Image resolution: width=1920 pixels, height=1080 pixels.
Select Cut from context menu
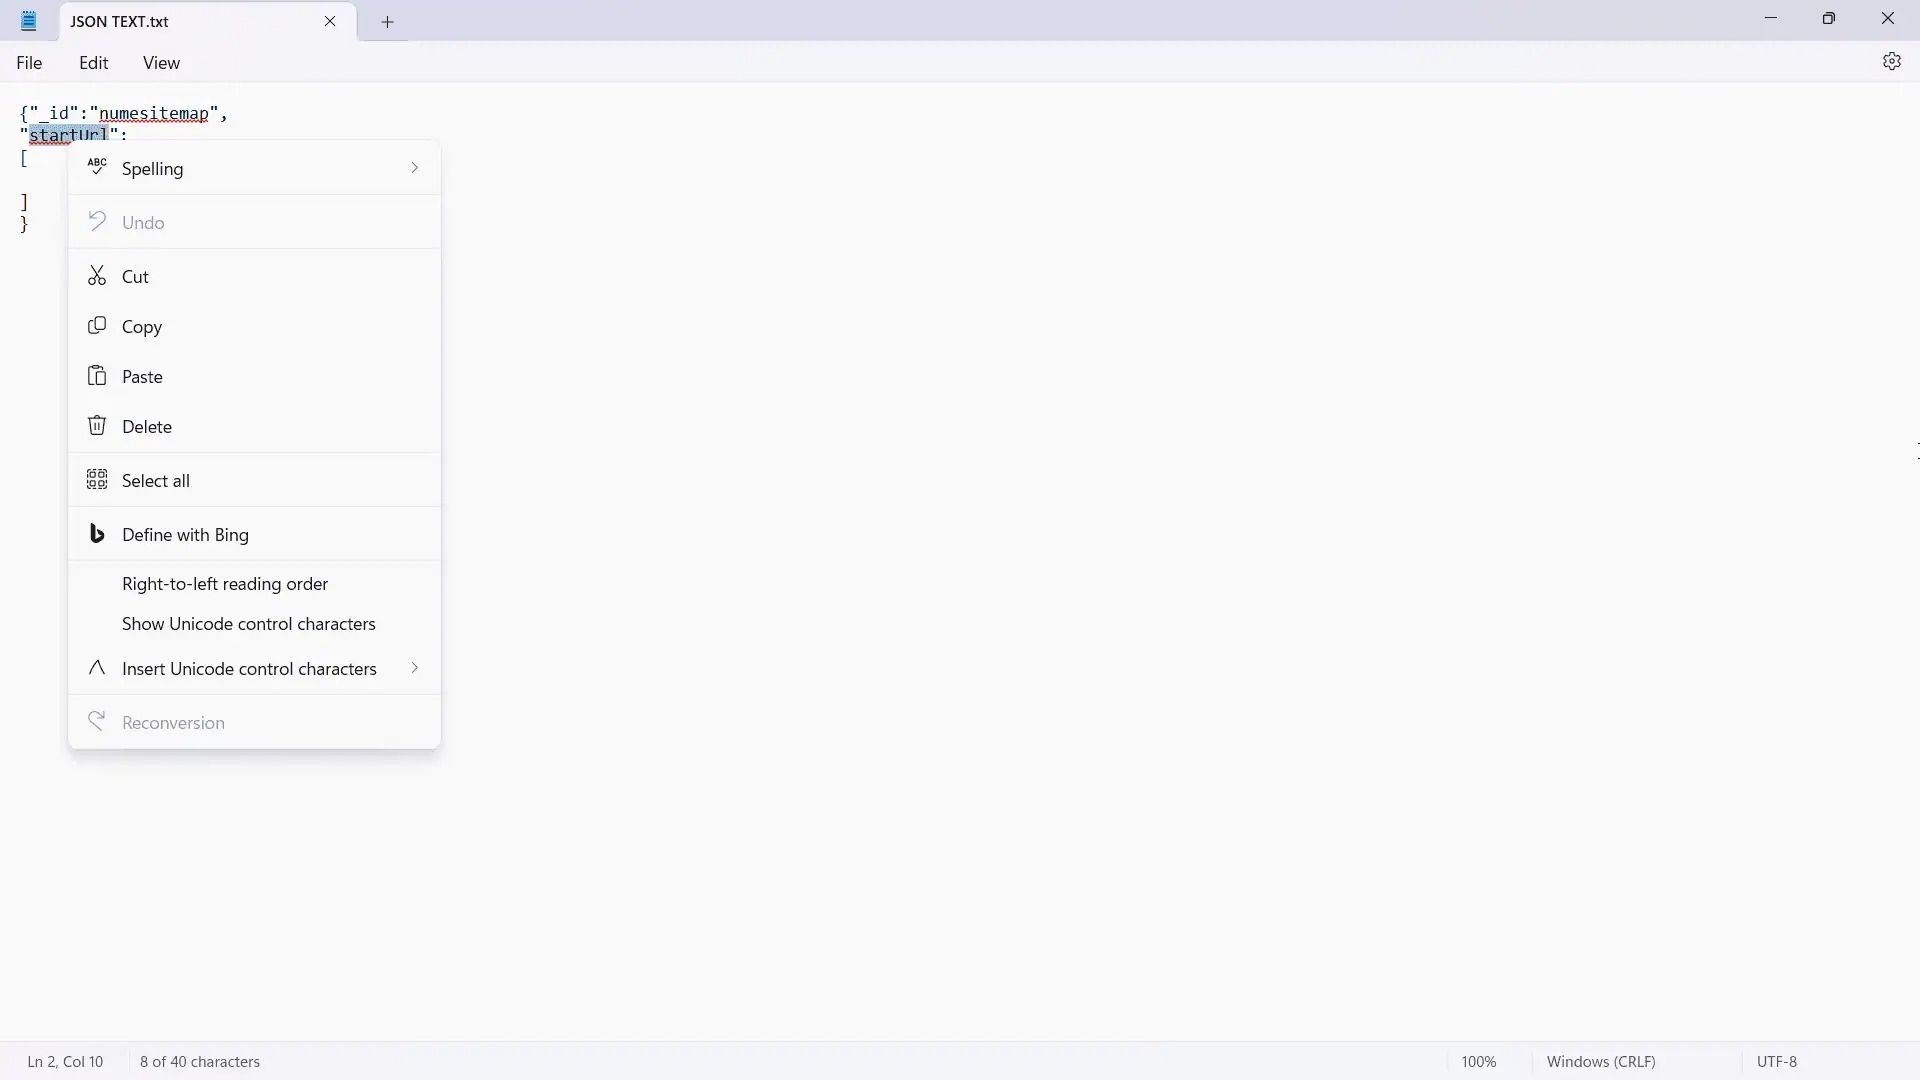point(135,276)
